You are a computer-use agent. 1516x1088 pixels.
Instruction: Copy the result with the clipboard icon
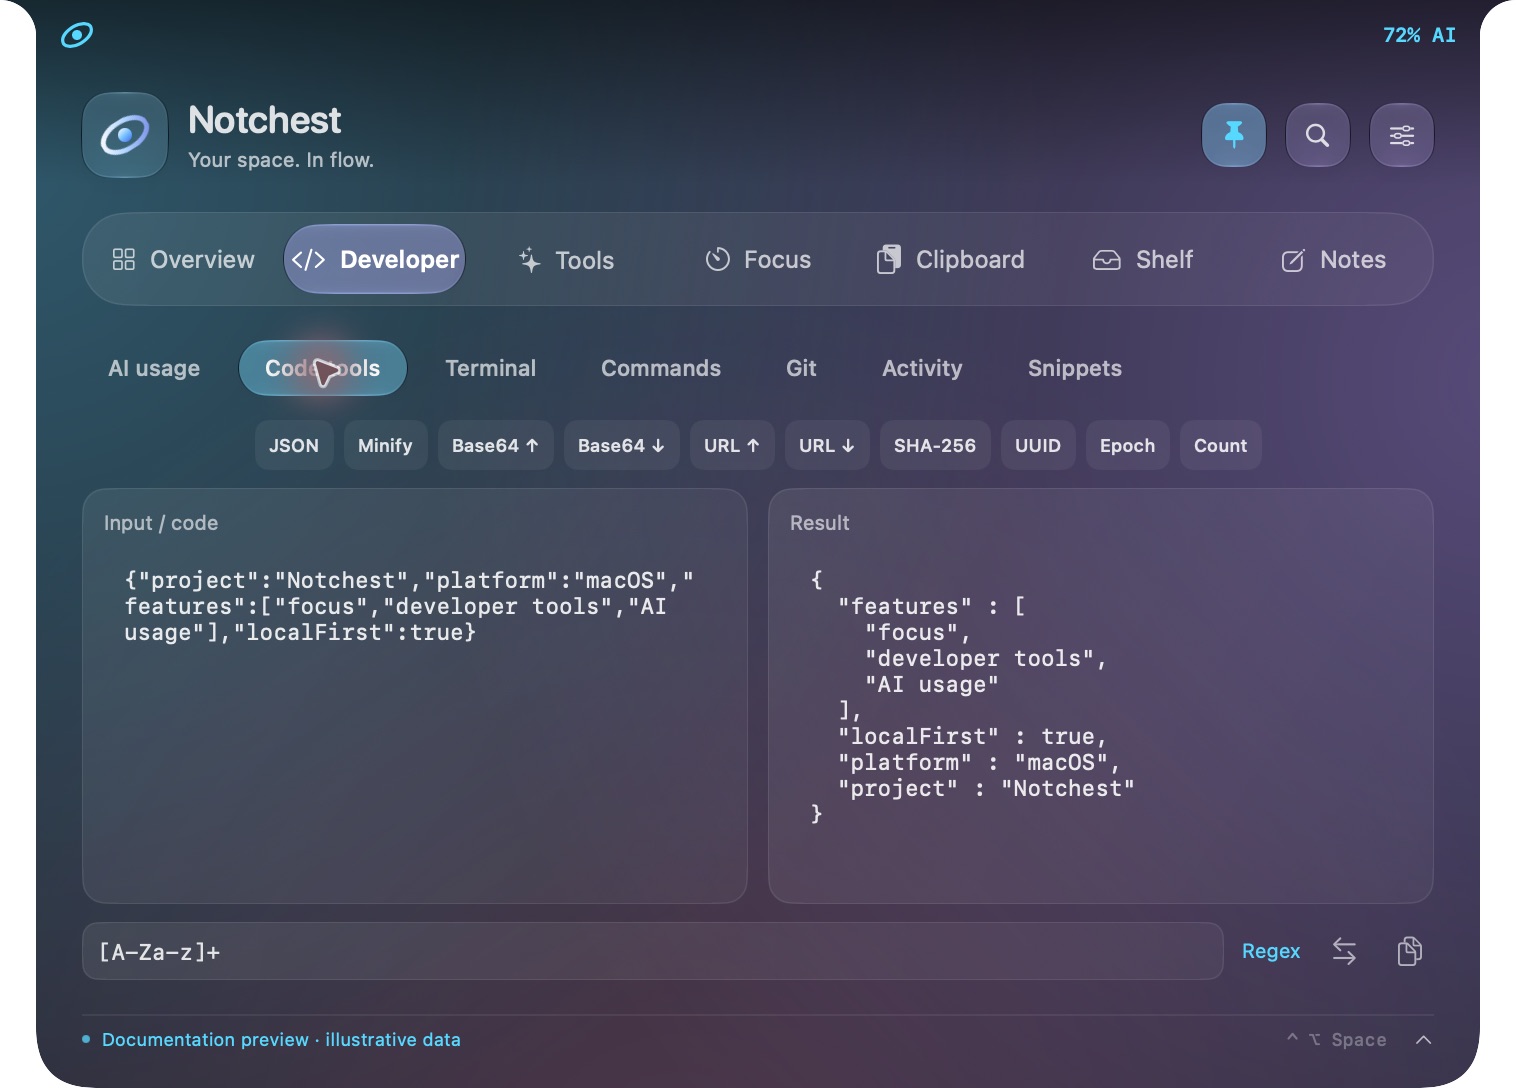1409,951
